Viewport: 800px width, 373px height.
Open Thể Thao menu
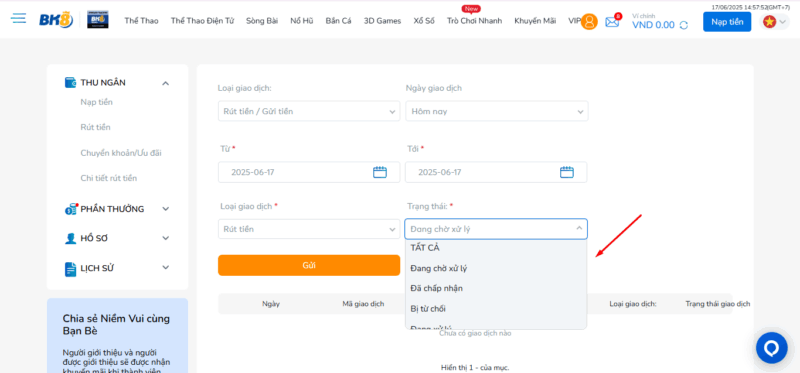(141, 21)
